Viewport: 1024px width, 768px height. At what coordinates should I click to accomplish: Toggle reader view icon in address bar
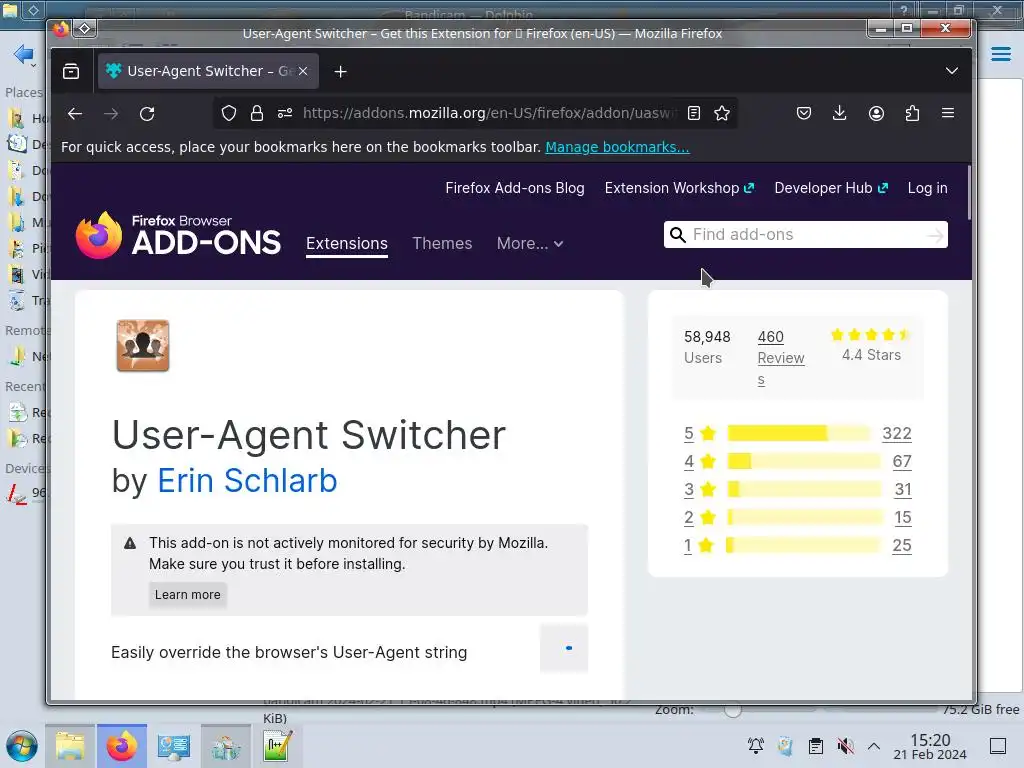pos(694,114)
